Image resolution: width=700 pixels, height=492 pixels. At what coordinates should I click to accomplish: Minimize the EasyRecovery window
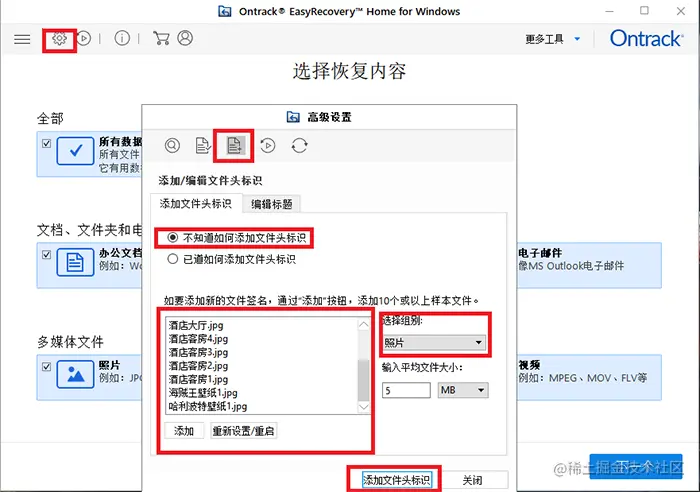click(x=609, y=11)
